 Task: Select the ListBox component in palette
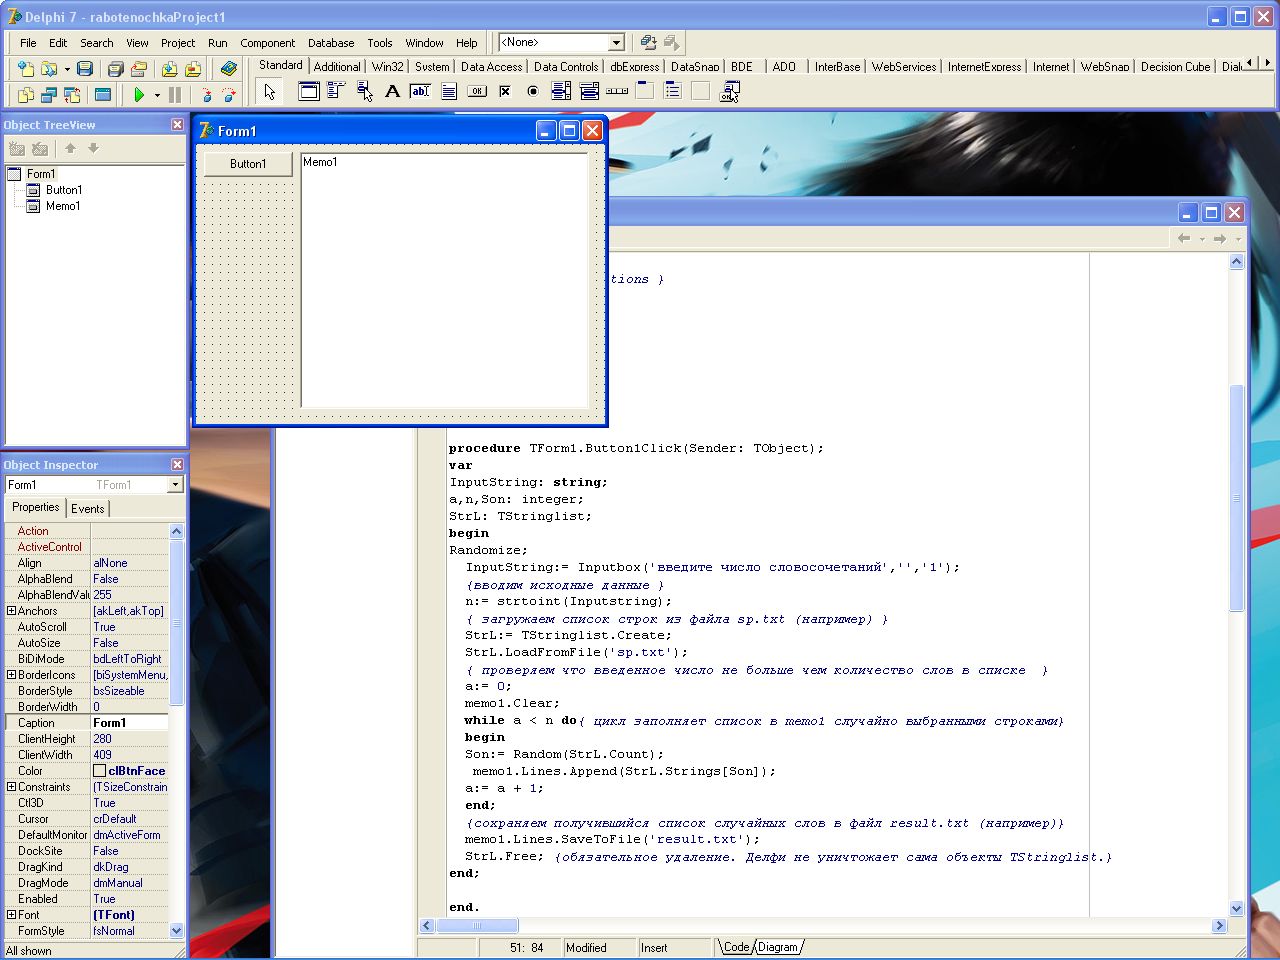561,91
